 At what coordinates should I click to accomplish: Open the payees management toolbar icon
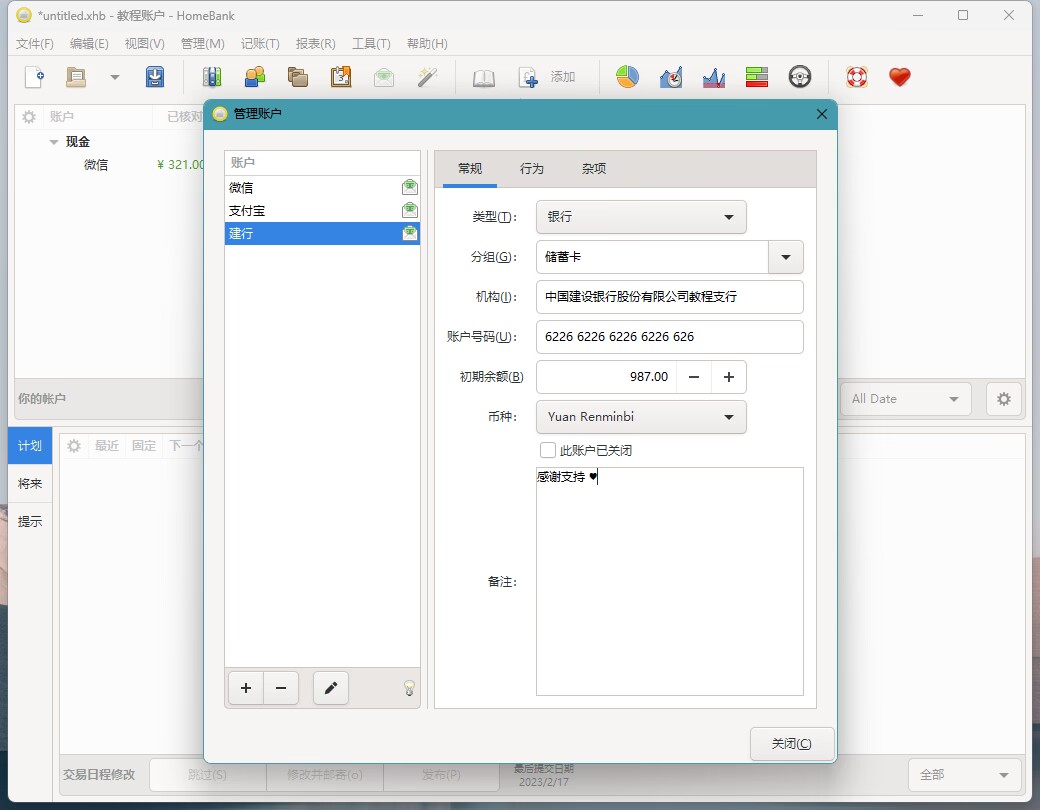point(255,77)
